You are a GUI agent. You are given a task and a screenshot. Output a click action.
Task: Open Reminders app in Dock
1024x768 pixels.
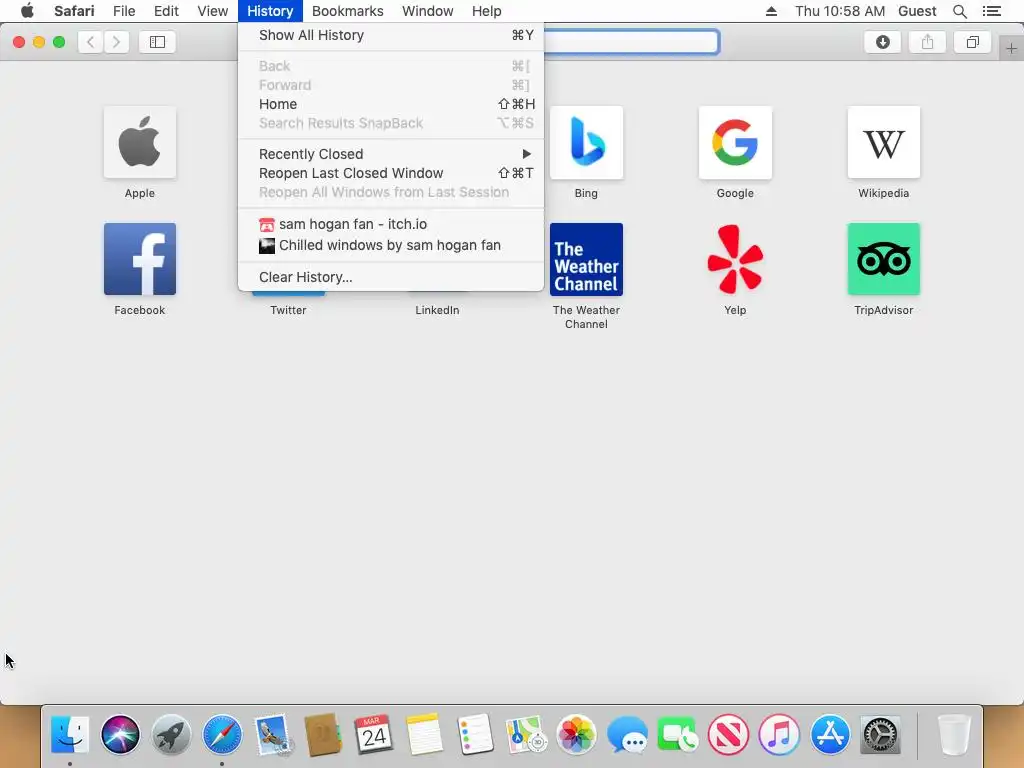pyautogui.click(x=475, y=734)
